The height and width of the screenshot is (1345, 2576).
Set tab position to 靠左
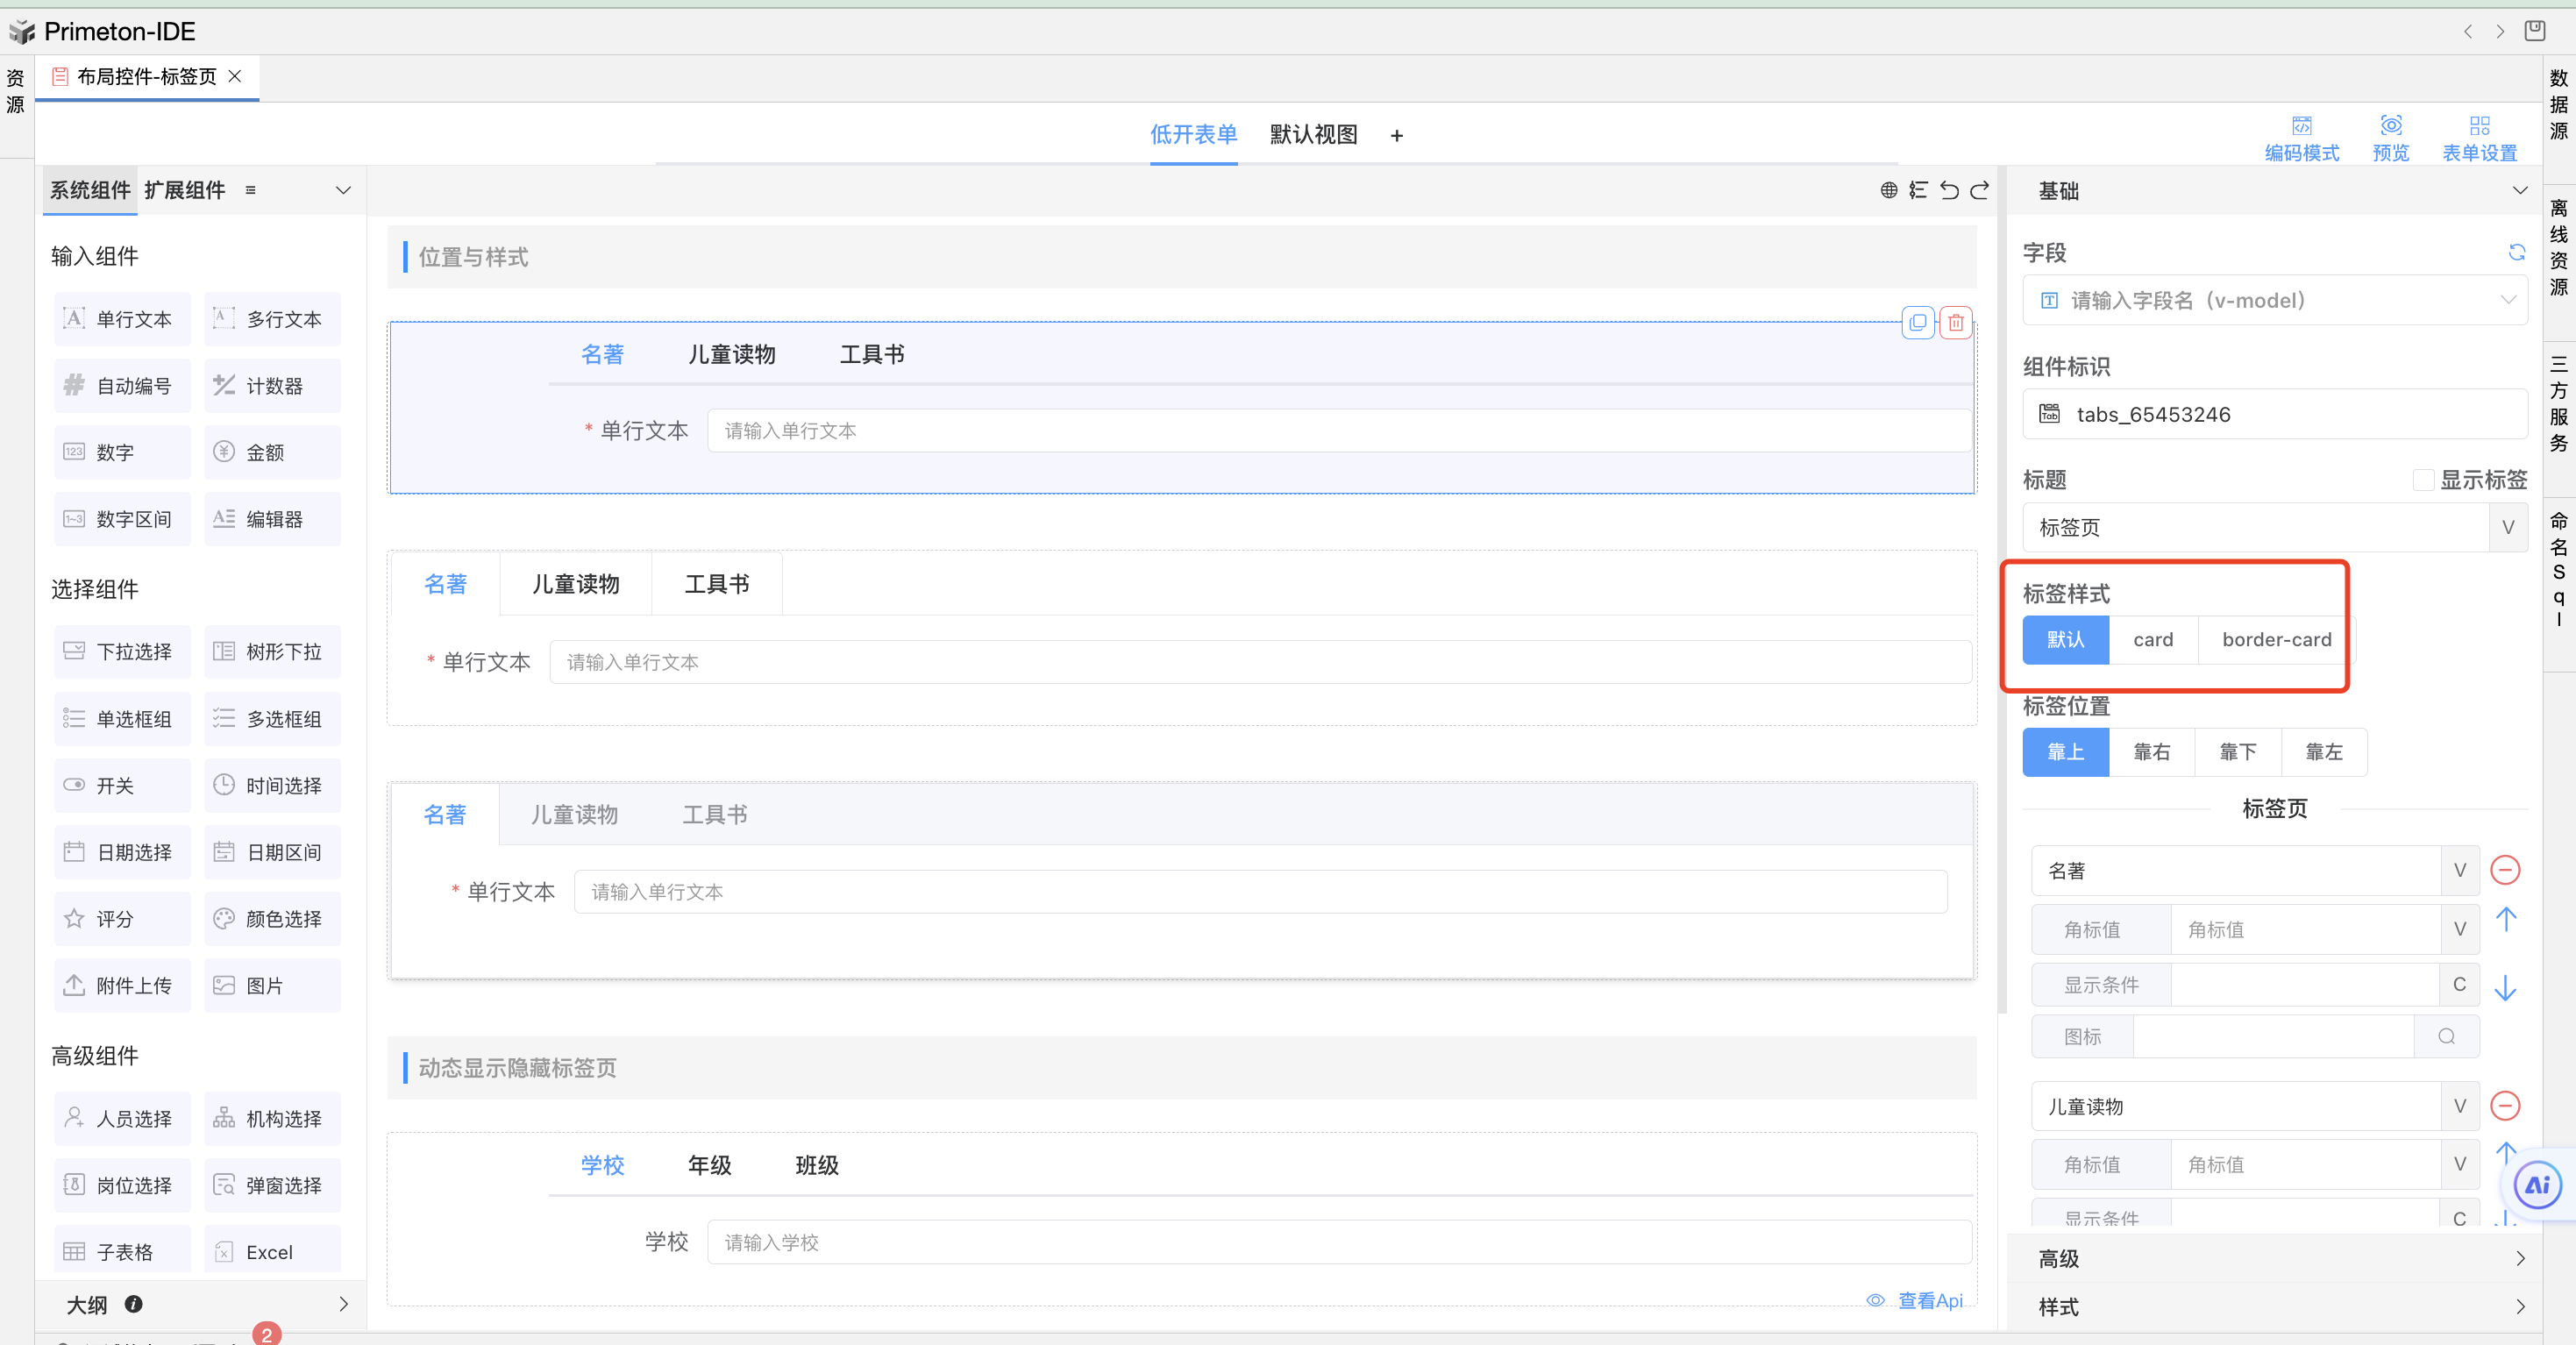[x=2323, y=752]
